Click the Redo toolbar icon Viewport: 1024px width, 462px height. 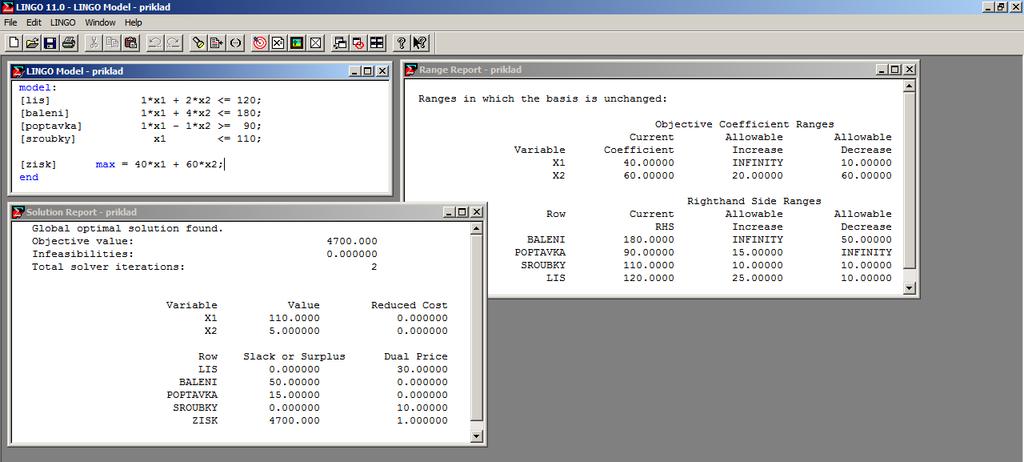[173, 43]
